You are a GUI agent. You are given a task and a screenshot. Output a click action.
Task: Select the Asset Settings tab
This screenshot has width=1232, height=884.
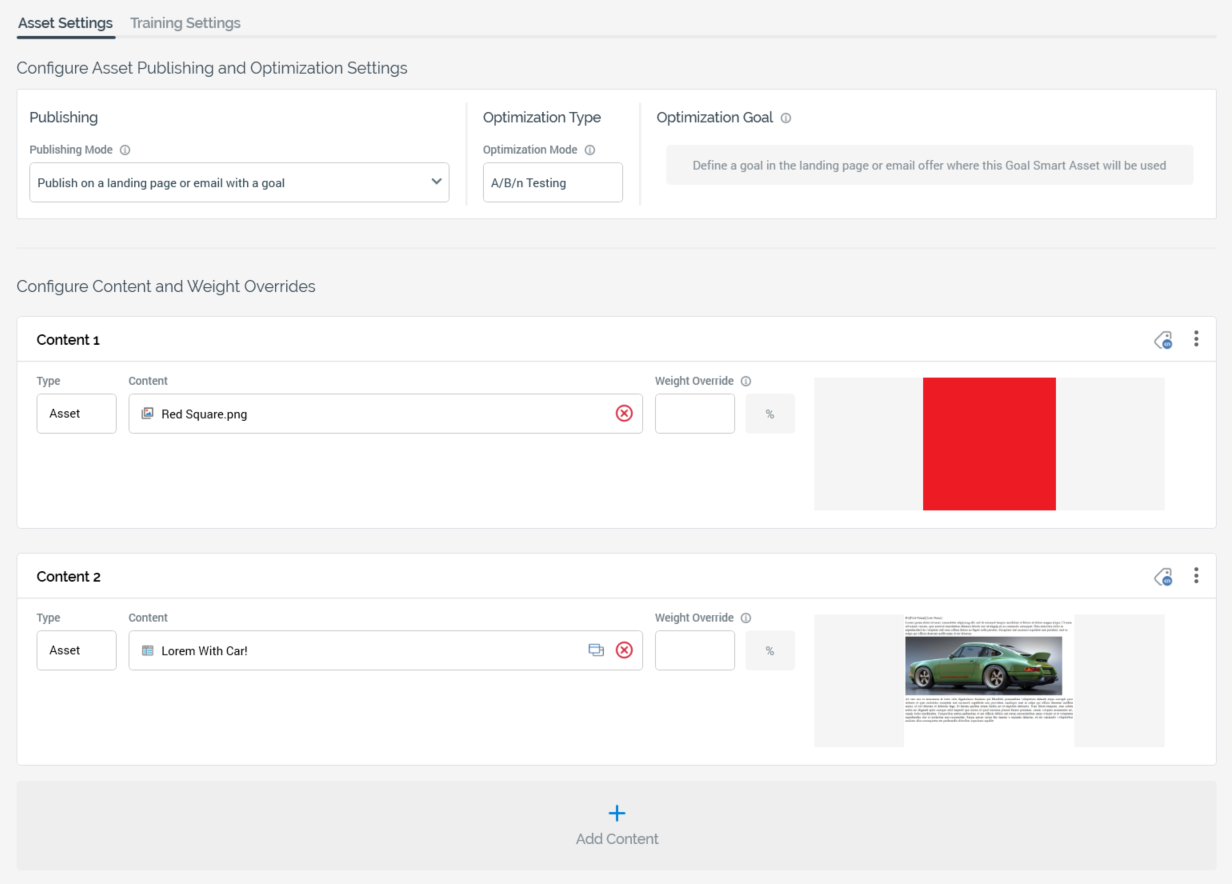[65, 23]
